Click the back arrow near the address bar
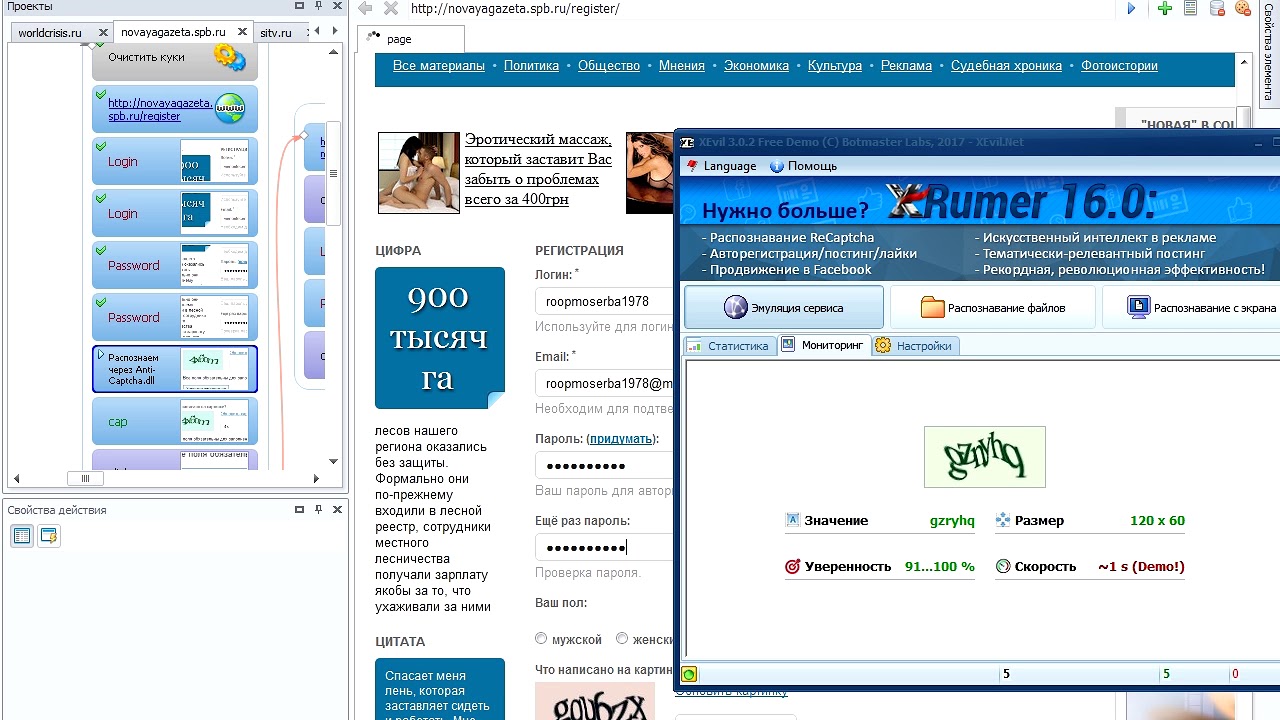This screenshot has height=720, width=1280. pos(365,9)
